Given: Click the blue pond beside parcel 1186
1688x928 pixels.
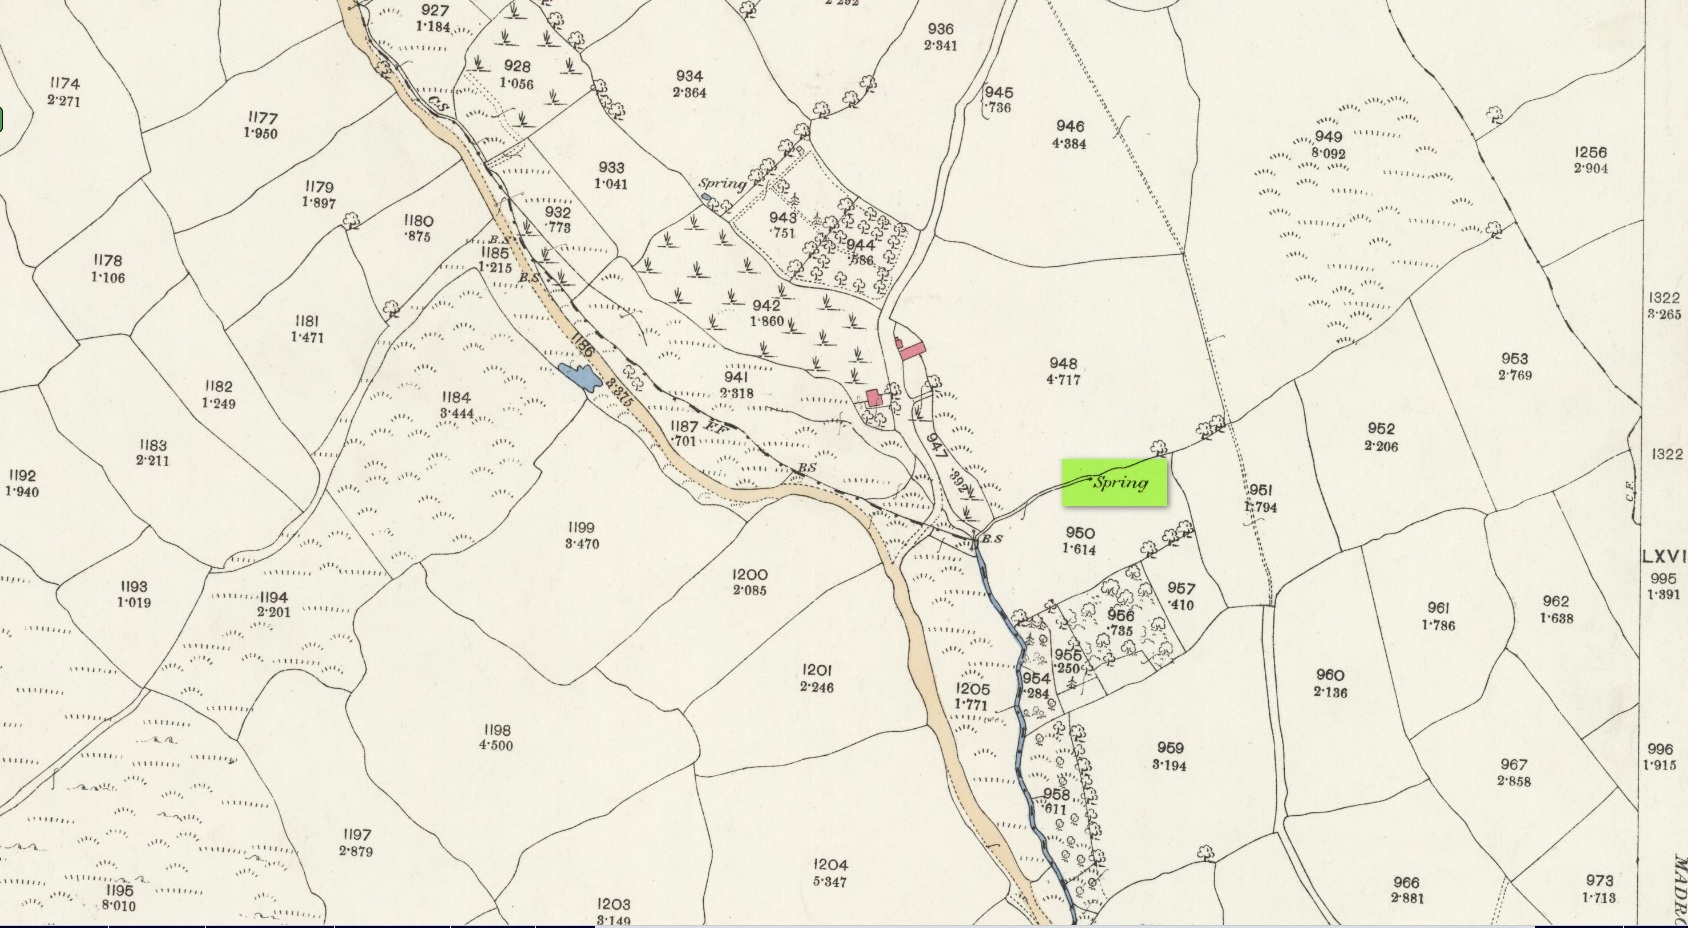Looking at the screenshot, I should [580, 377].
